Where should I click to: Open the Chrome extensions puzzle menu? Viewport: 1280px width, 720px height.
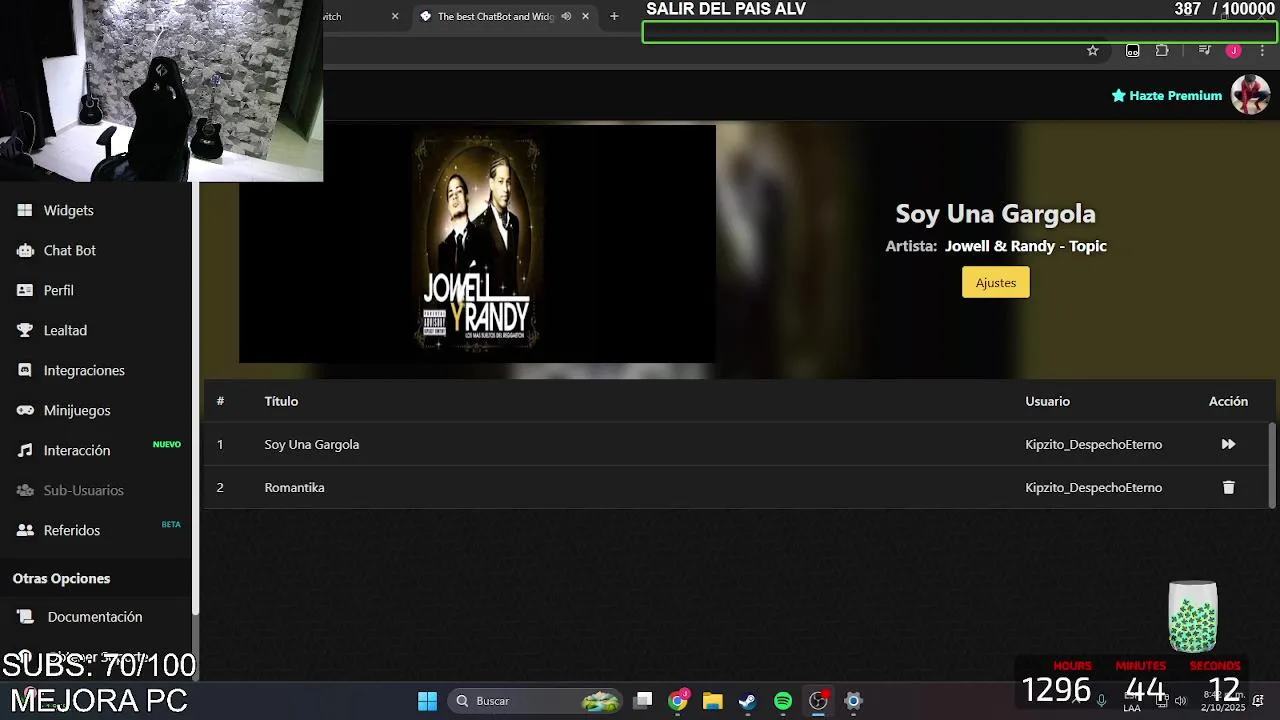click(1162, 50)
